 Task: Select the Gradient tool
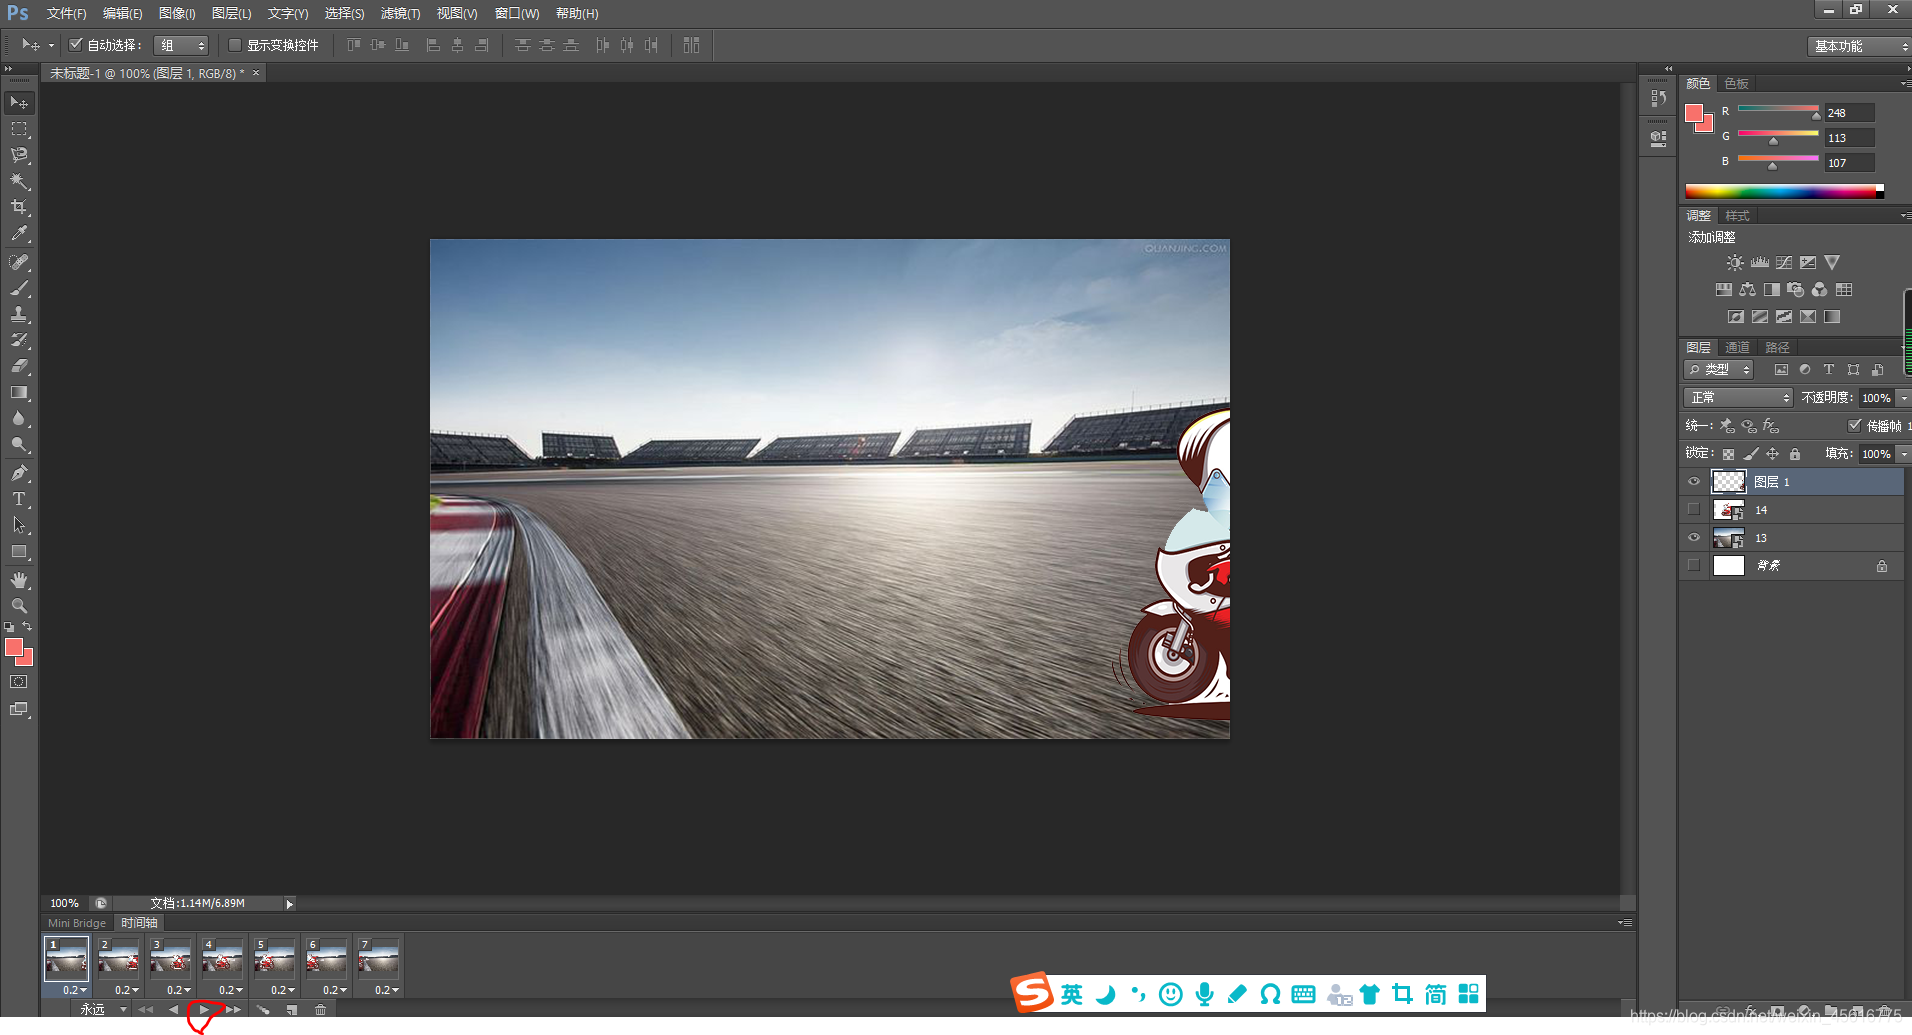click(19, 392)
